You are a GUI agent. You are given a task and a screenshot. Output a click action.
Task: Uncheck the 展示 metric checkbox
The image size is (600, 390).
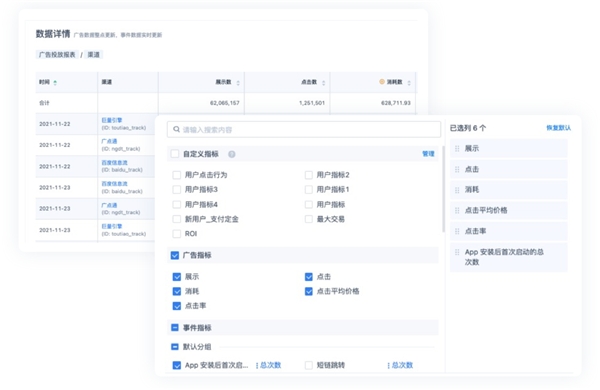click(x=177, y=277)
